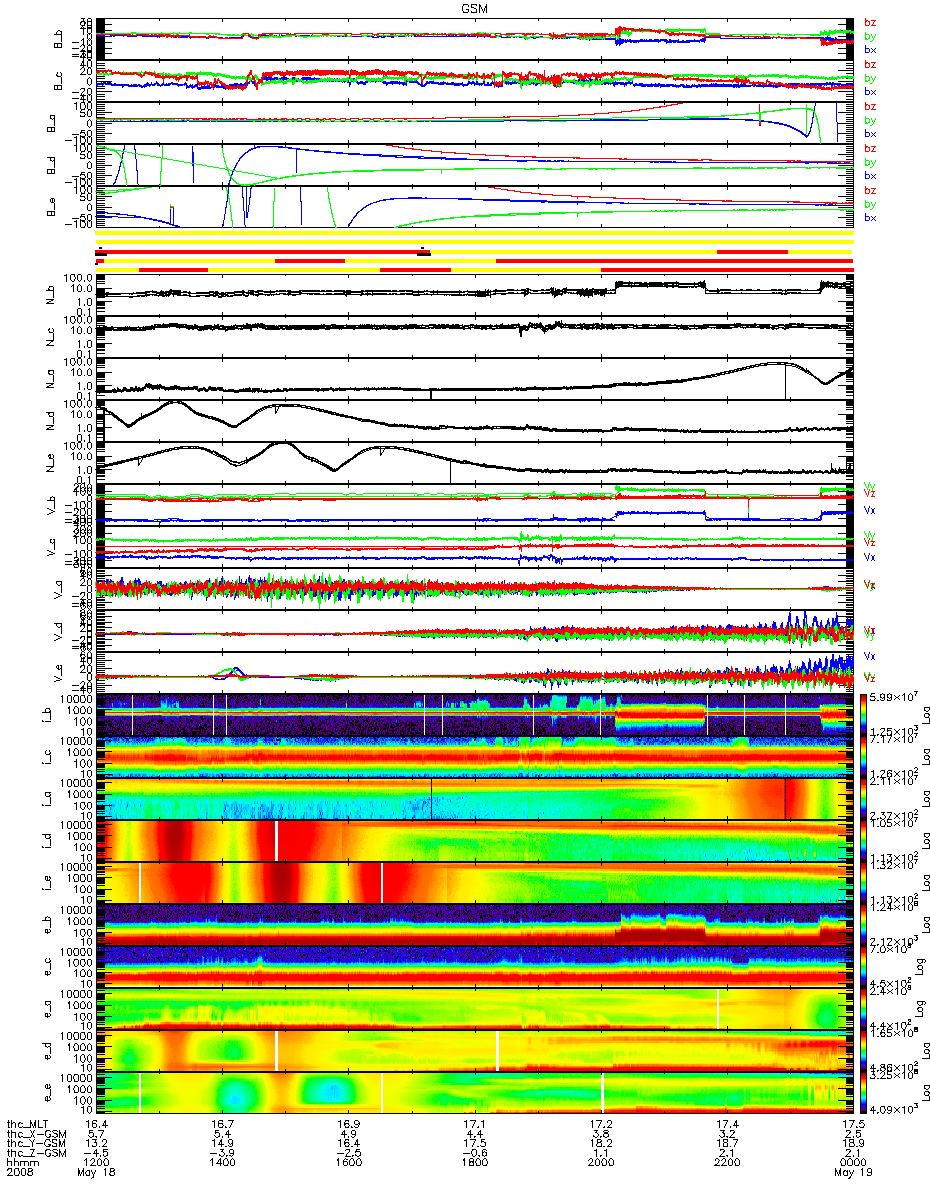Click the blue Vx legend of V_c panel
Viewport: 930px width, 1200px height.
tap(870, 557)
